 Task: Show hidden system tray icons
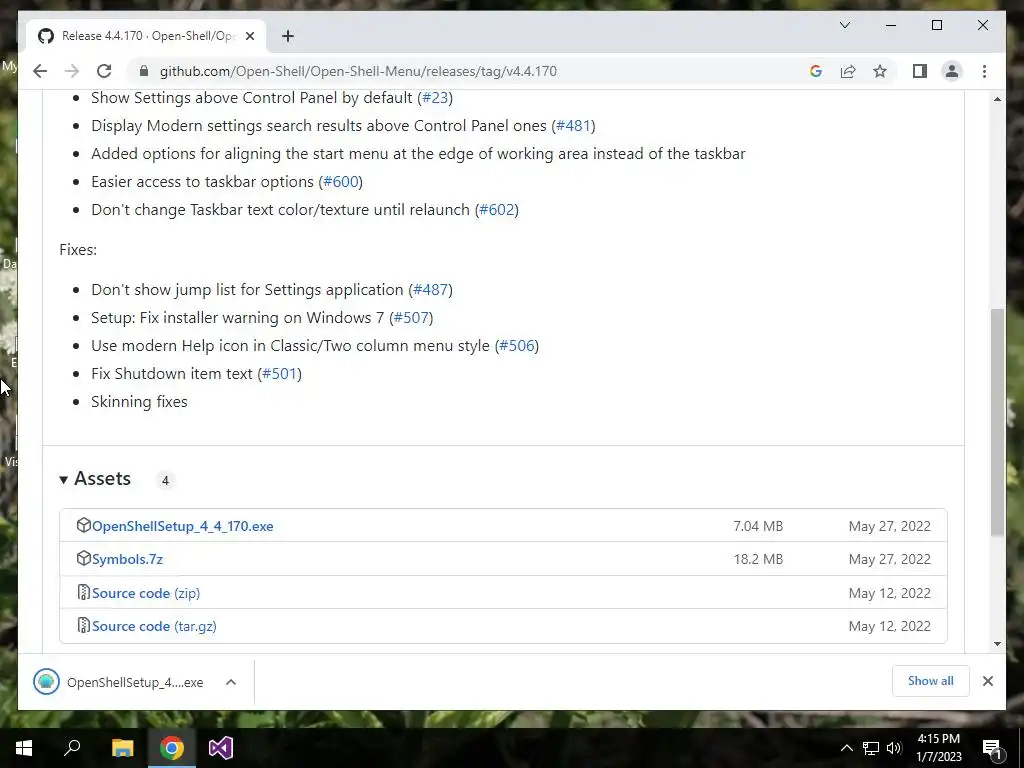846,748
